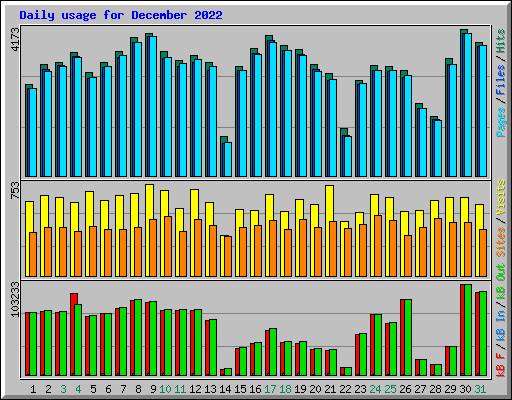The width and height of the screenshot is (512, 400).
Task: Click day label 29 on the x-axis
Action: (x=450, y=389)
